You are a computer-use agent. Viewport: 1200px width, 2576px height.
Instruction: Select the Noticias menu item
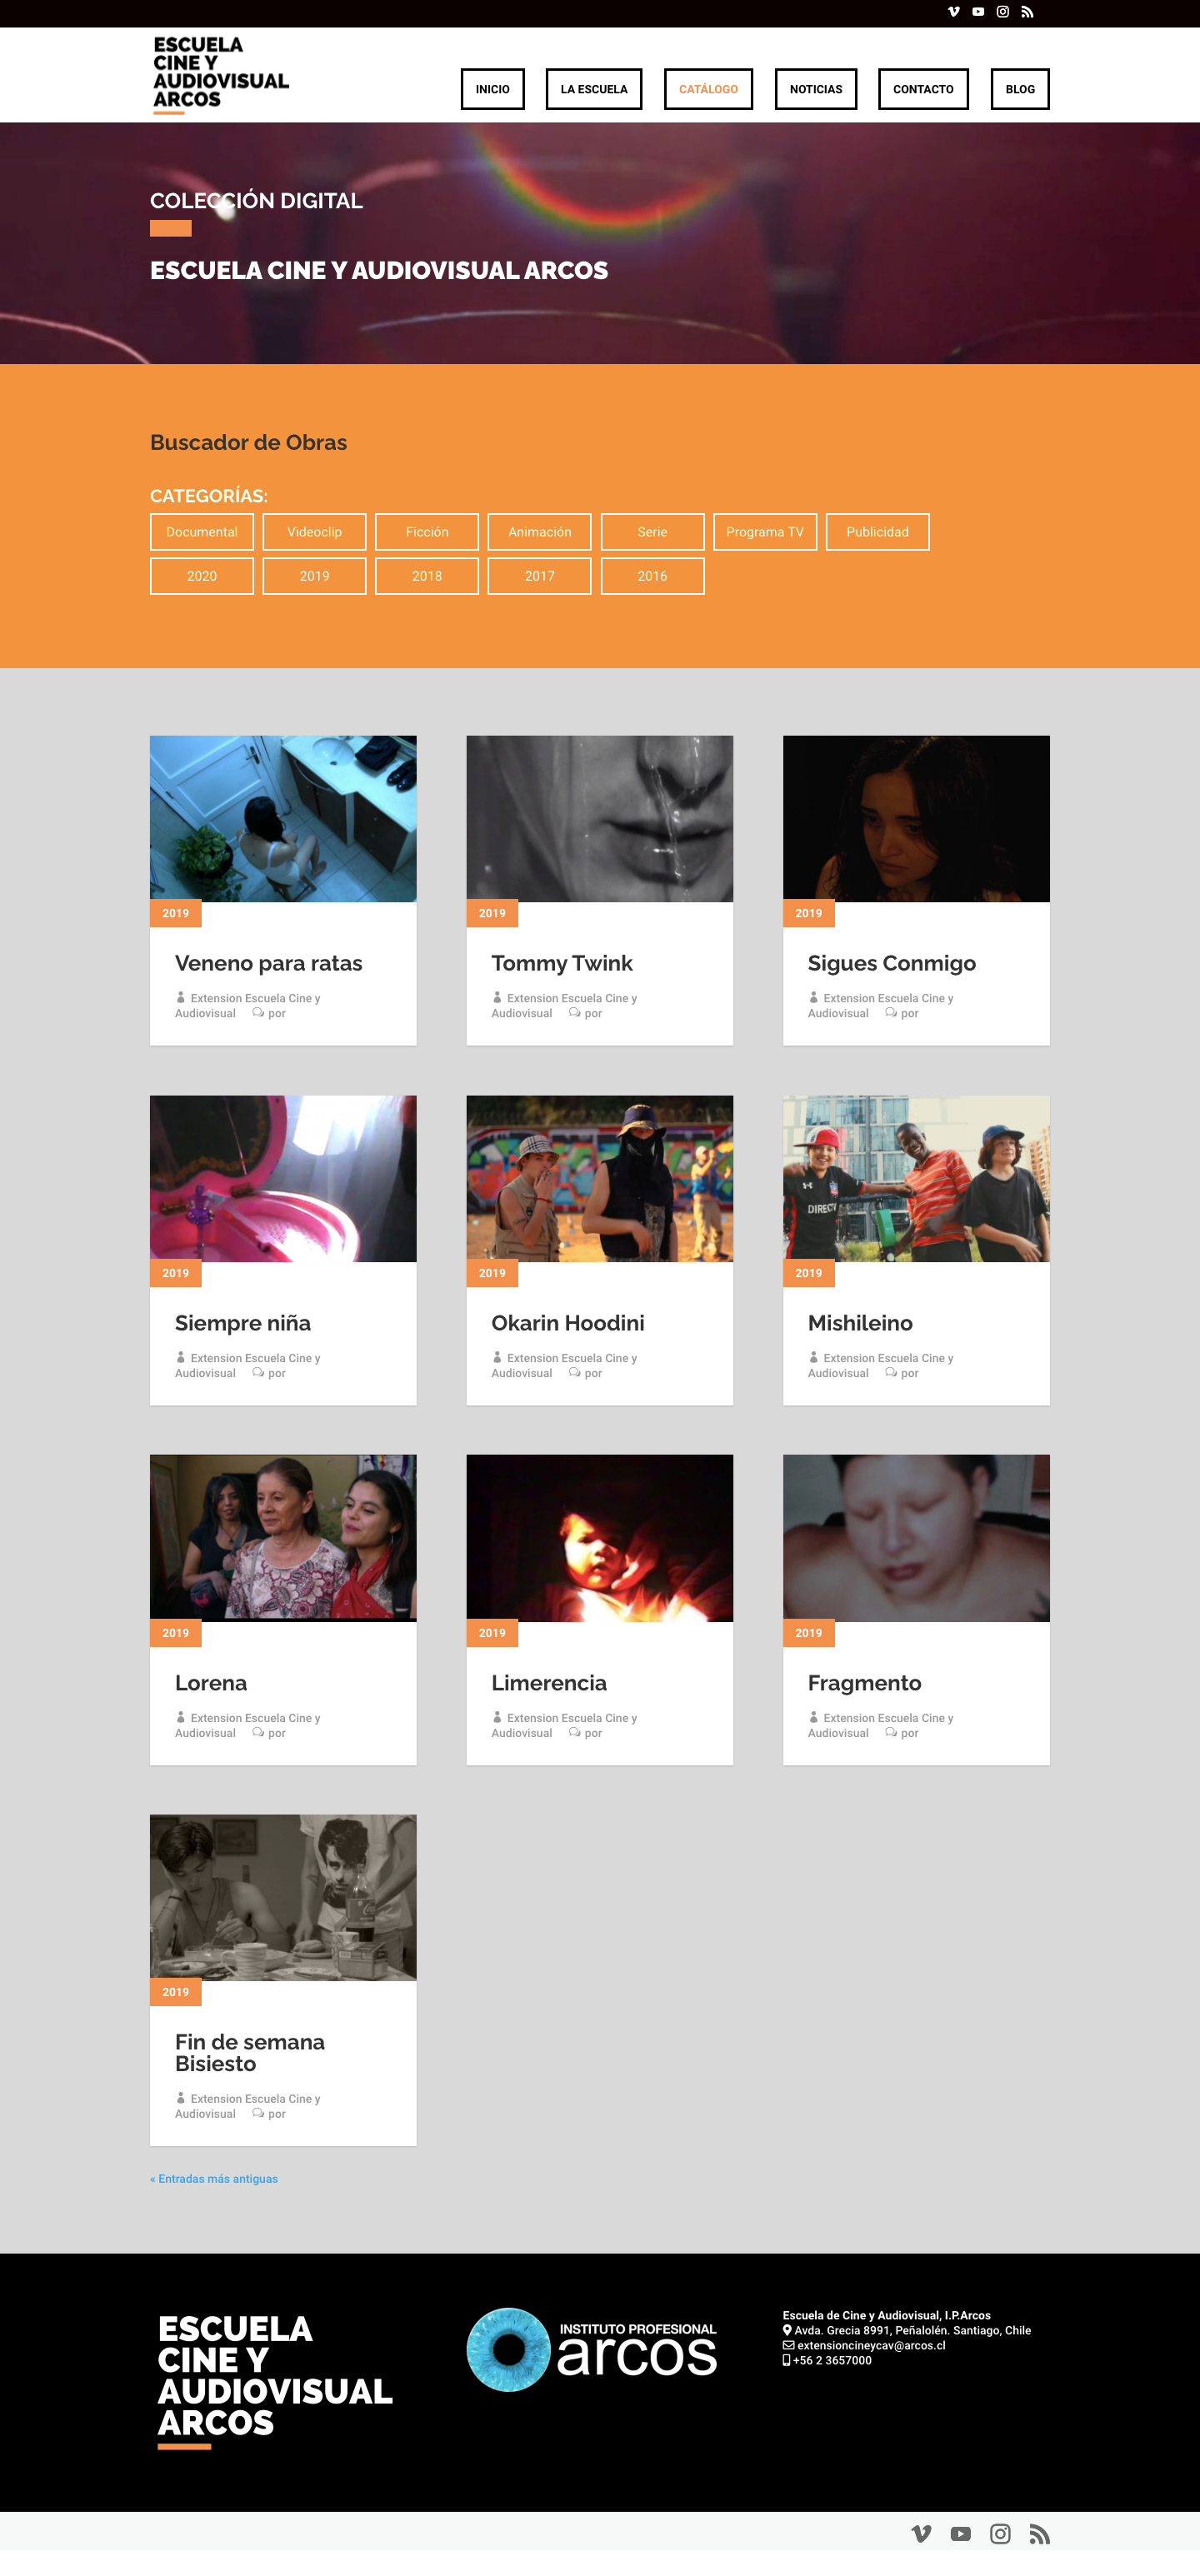[x=816, y=89]
